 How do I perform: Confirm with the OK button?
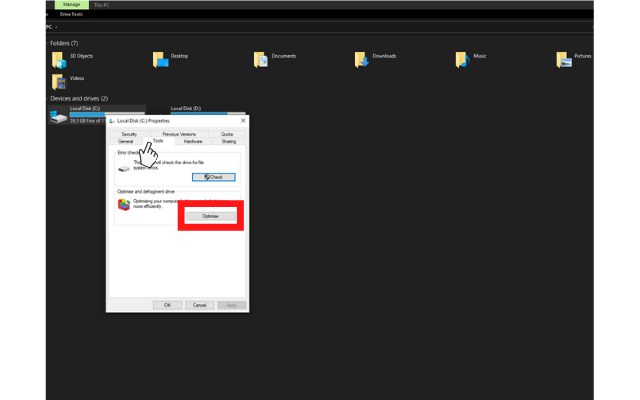(x=167, y=305)
